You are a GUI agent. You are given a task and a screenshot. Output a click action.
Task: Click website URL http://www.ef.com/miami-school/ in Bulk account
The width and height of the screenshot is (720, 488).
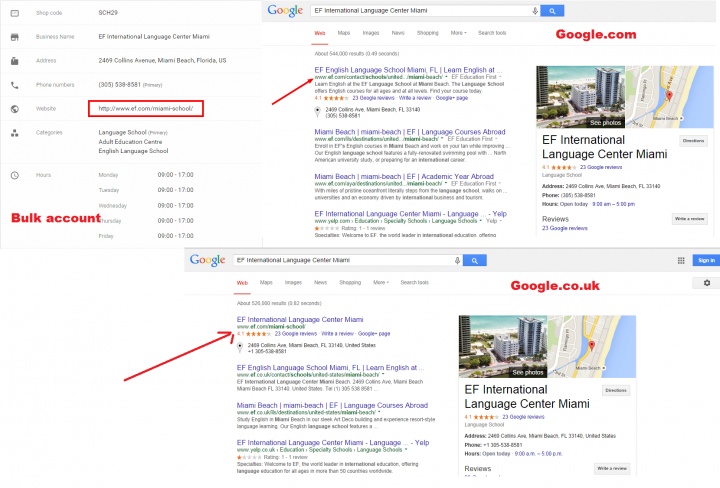point(146,109)
